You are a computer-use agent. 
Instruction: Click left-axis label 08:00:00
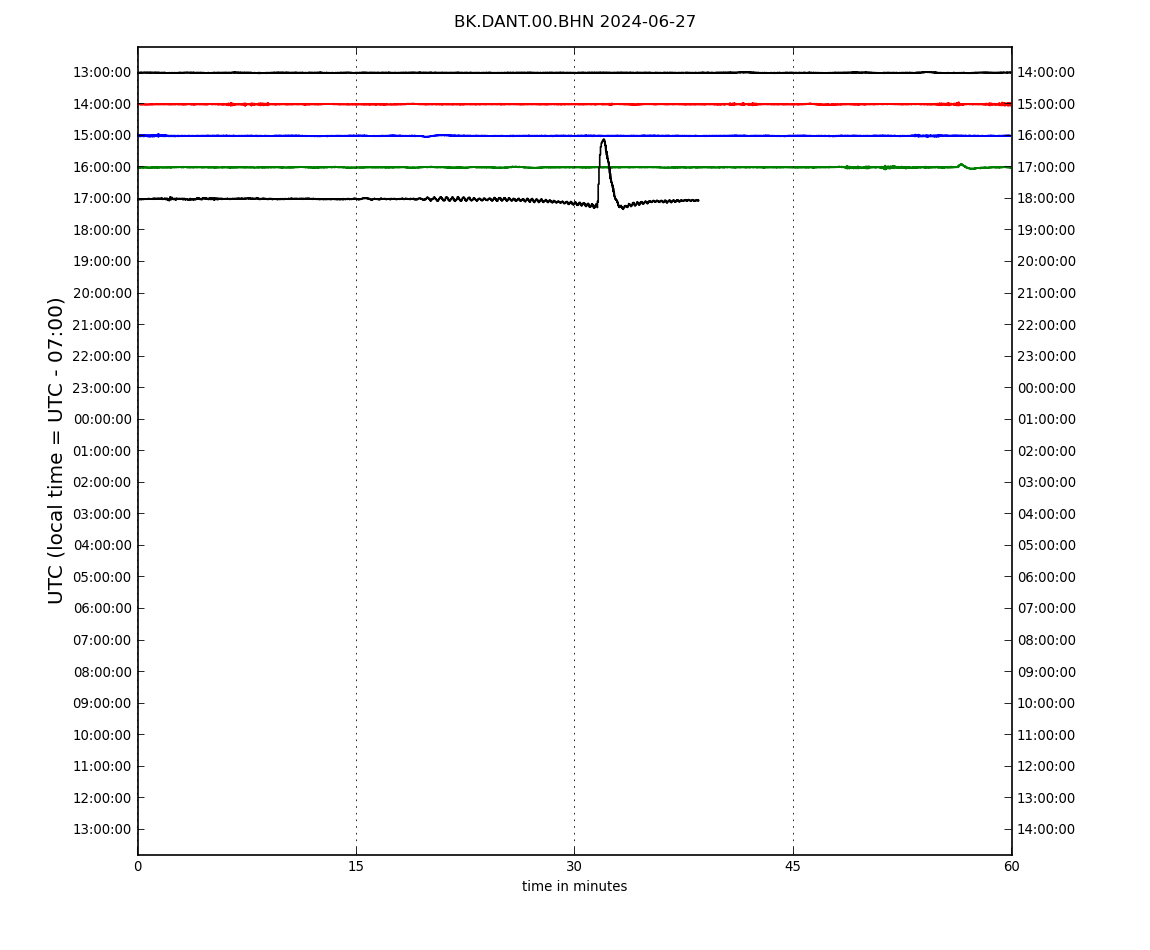(x=102, y=672)
